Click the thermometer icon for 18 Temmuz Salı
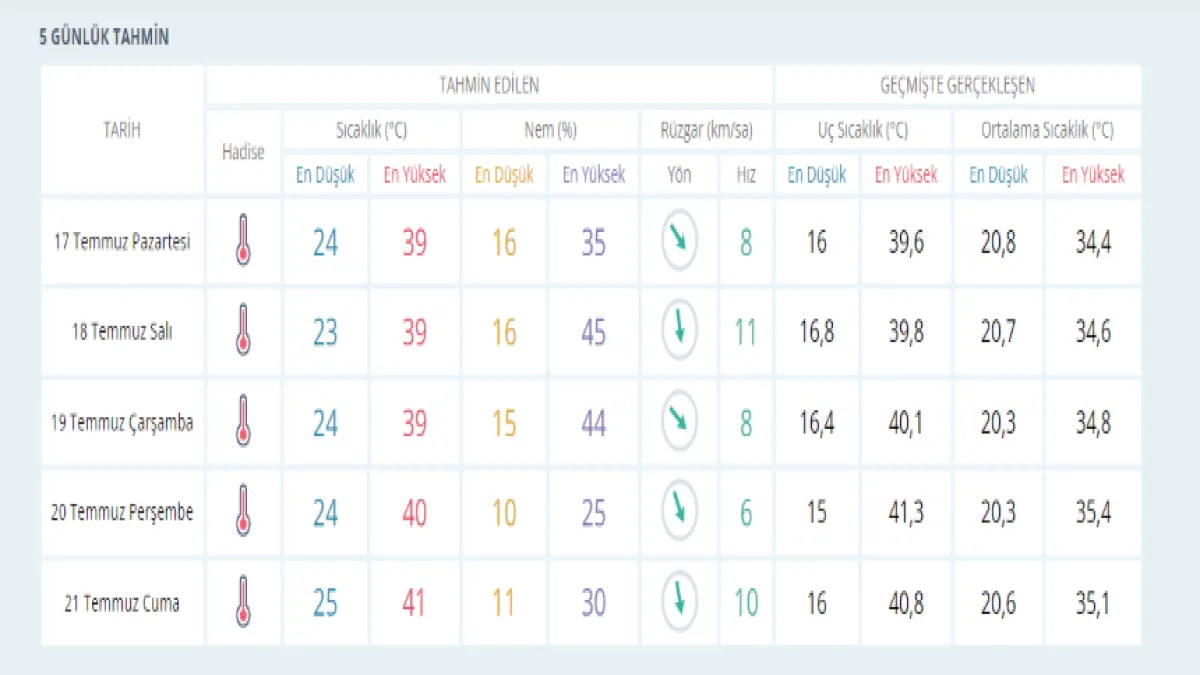 [x=242, y=331]
